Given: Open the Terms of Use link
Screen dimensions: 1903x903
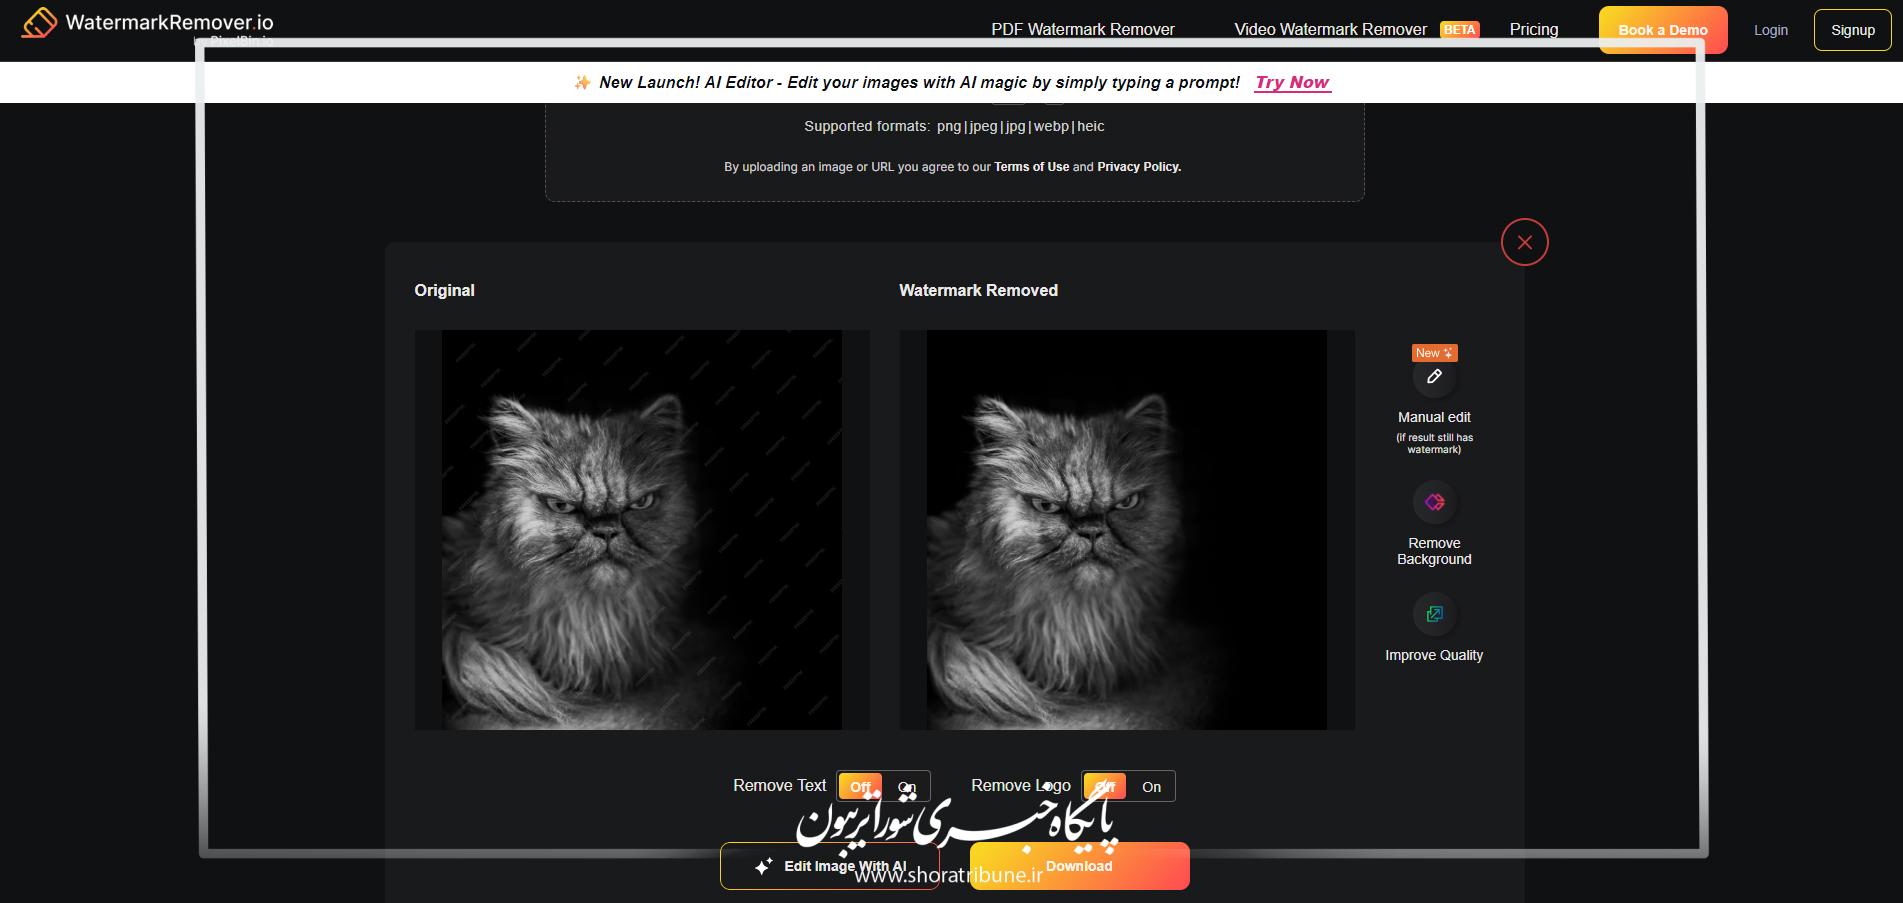Looking at the screenshot, I should point(1031,167).
